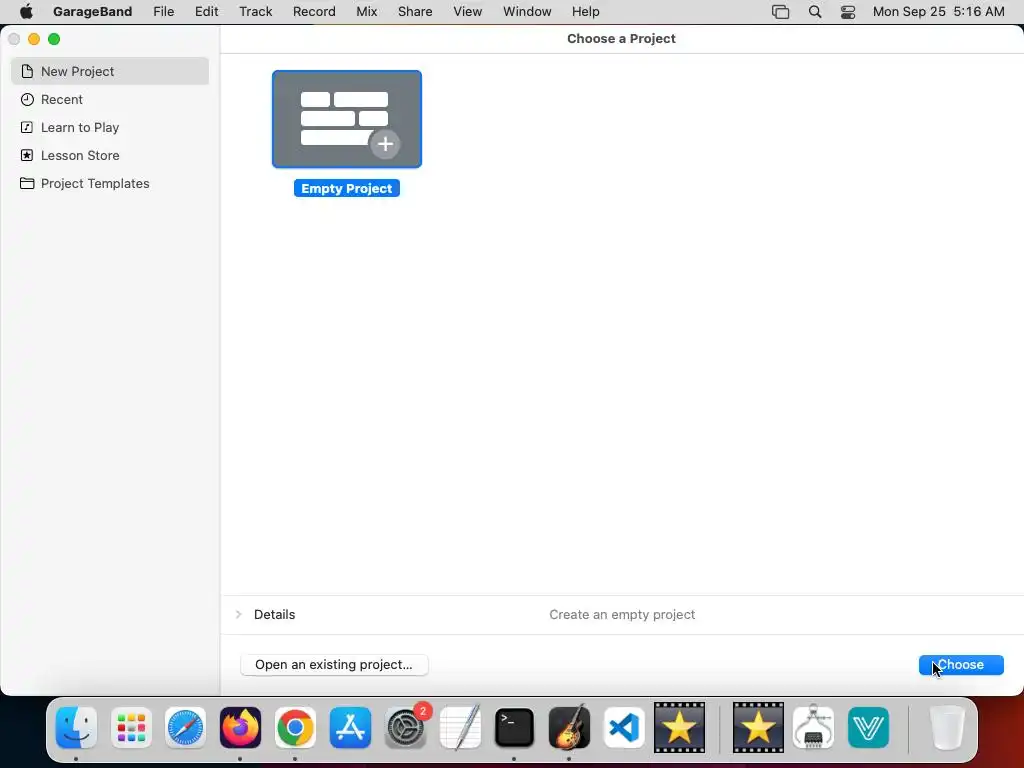Launch Firefox from the Dock
This screenshot has width=1024, height=768.
coord(240,728)
